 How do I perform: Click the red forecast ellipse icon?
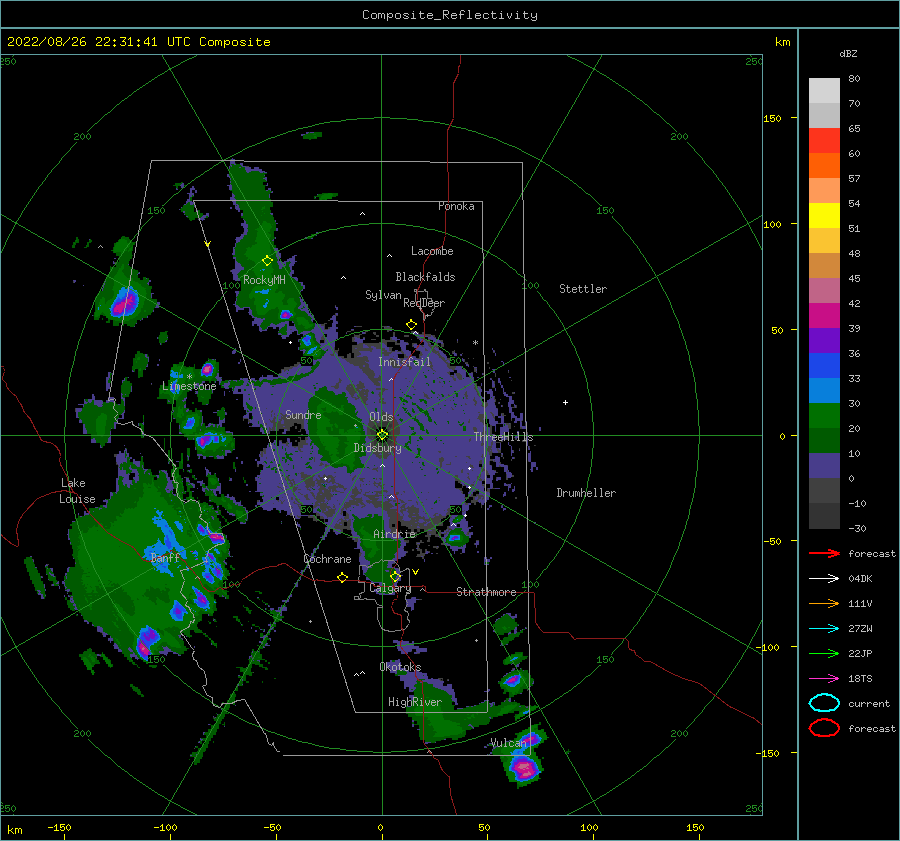point(824,728)
